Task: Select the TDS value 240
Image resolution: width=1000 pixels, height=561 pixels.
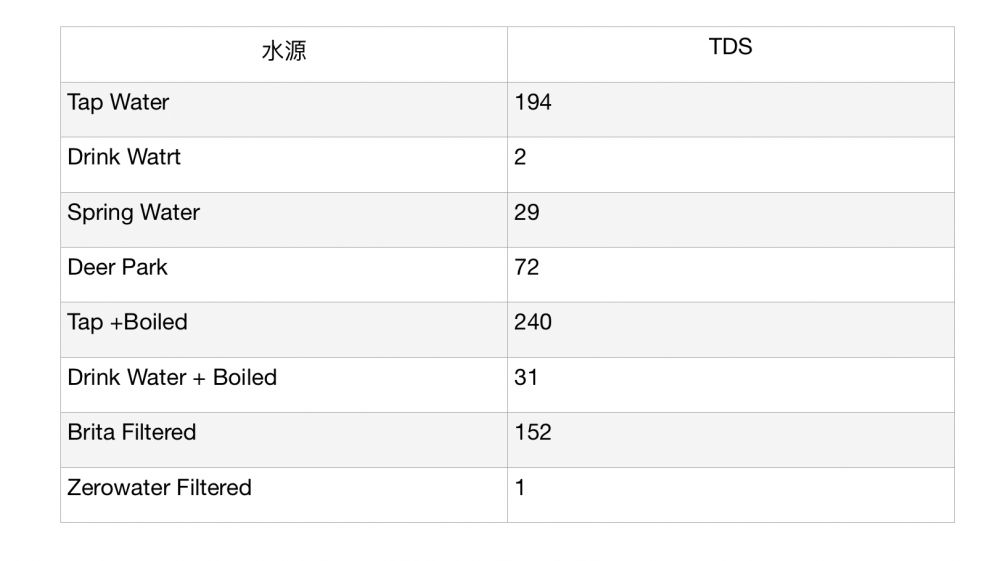Action: [x=533, y=323]
